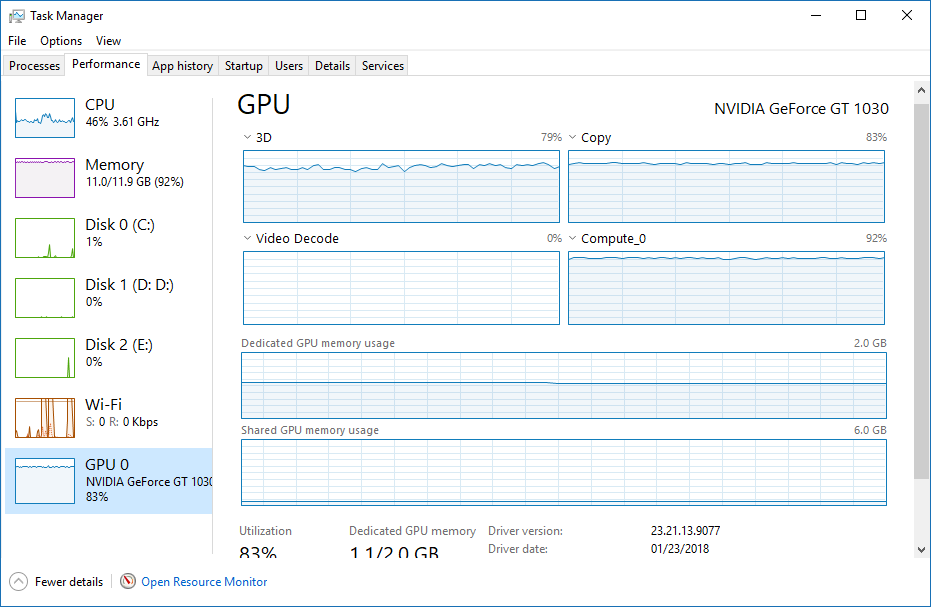Select the Disk 1 (D: D:) graph icon
931x607 pixels.
(x=45, y=298)
